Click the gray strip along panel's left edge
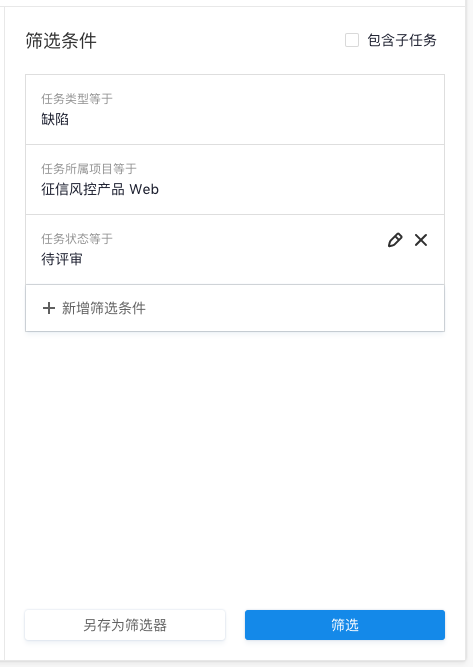 click(x=2, y=332)
